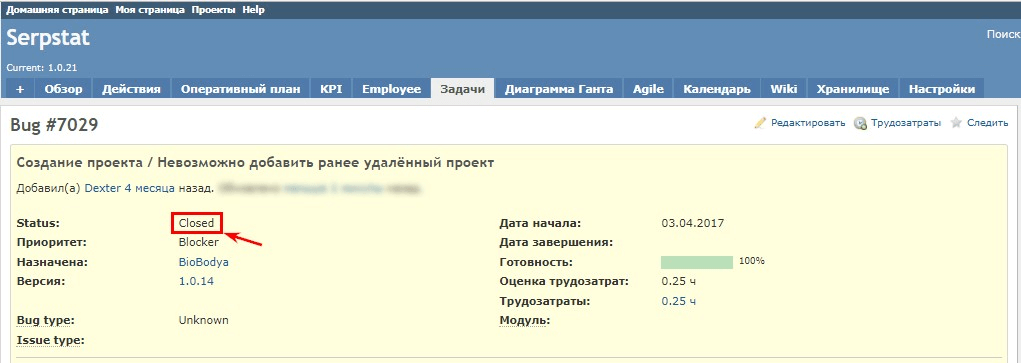Viewport: 1021px width, 363px height.
Task: Open Моя страница in top menu
Action: [x=151, y=10]
